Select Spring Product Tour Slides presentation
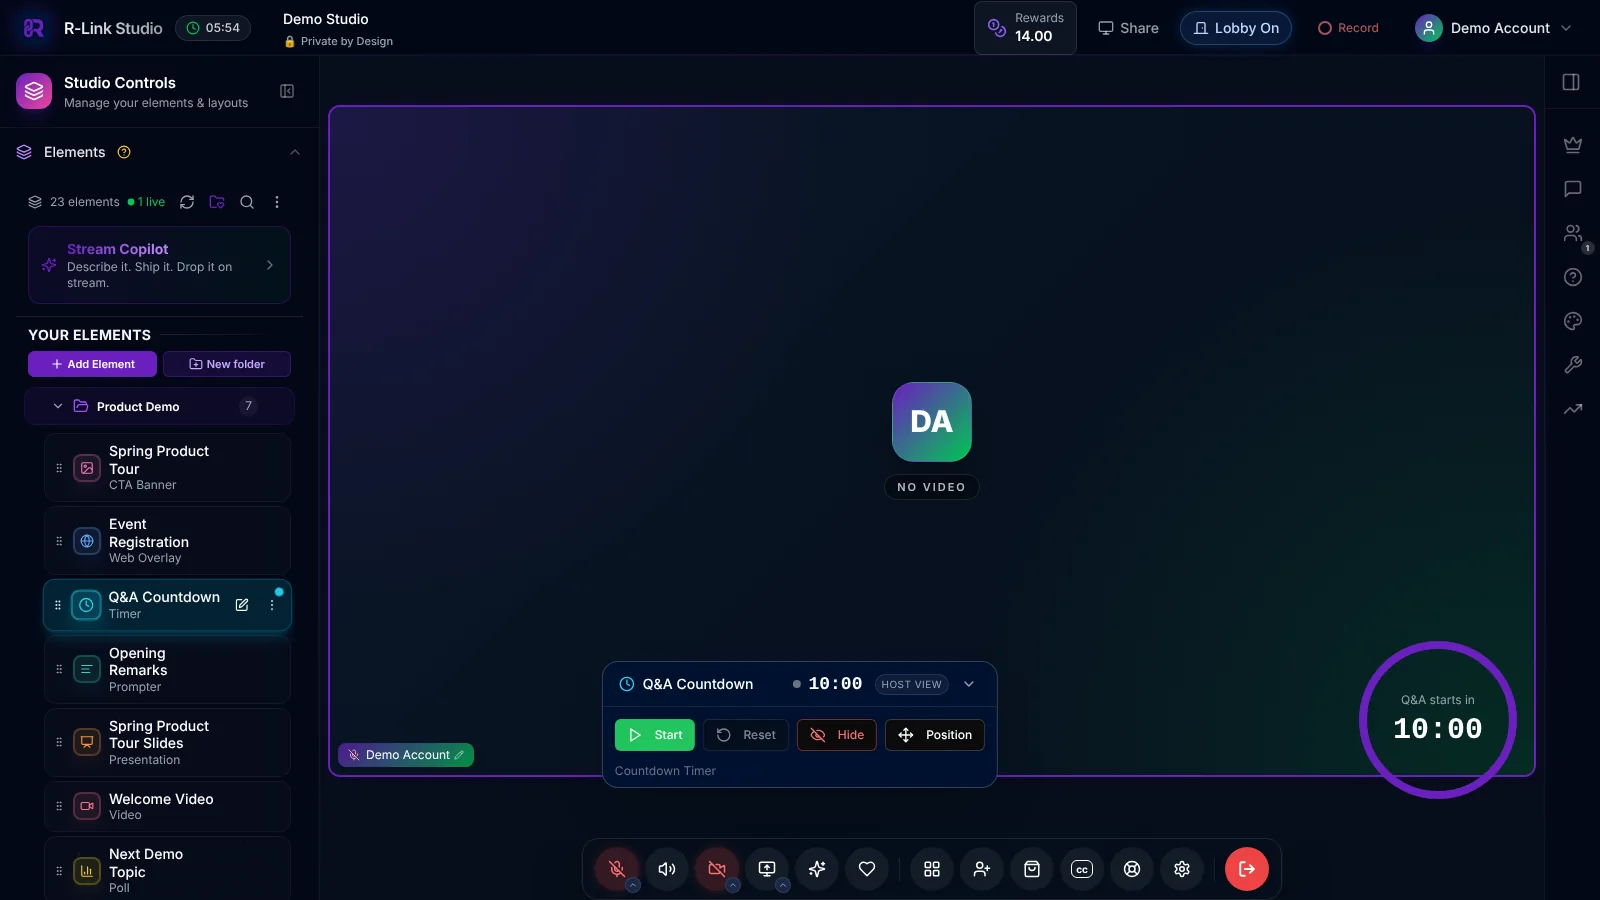Image resolution: width=1600 pixels, height=900 pixels. [x=167, y=742]
